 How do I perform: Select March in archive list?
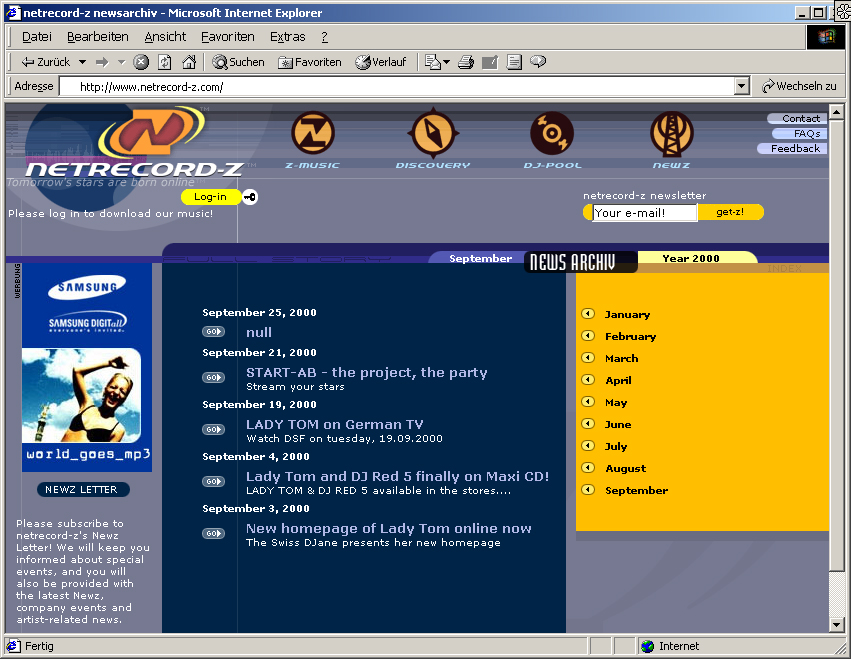pos(621,358)
